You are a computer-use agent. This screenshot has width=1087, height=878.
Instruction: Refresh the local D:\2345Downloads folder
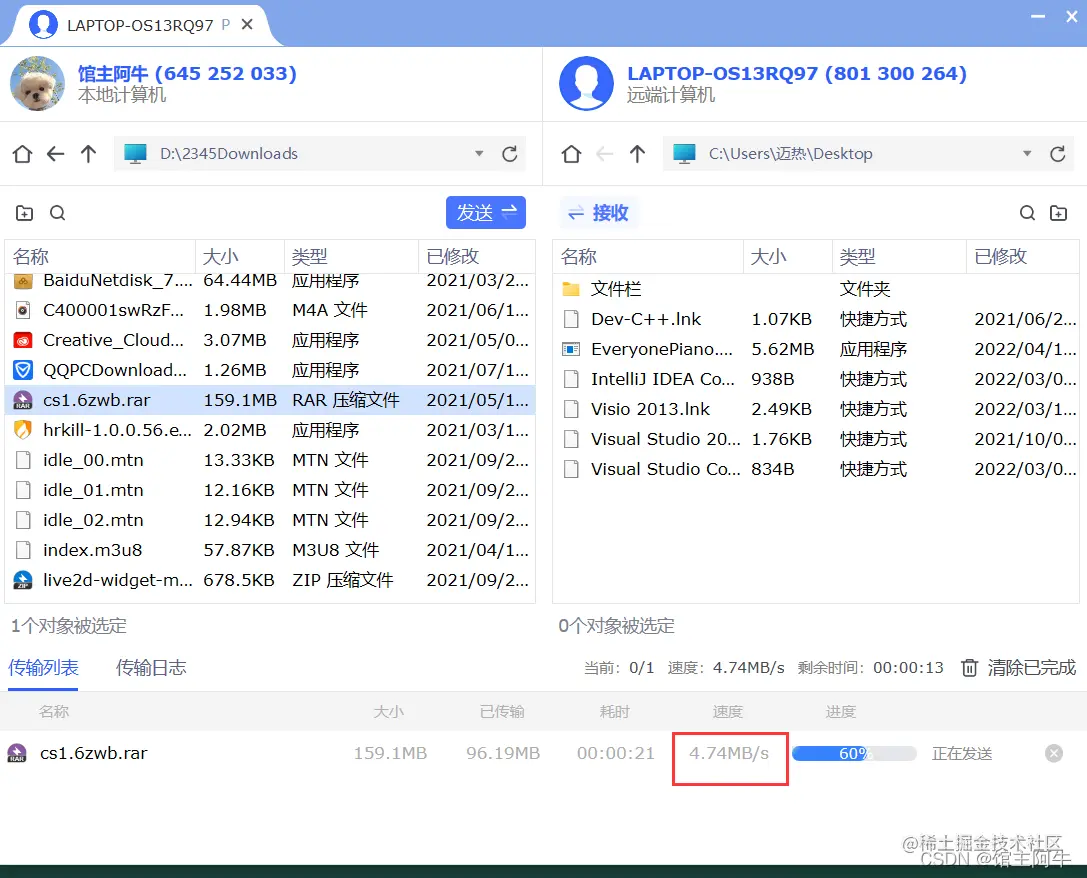(x=510, y=154)
